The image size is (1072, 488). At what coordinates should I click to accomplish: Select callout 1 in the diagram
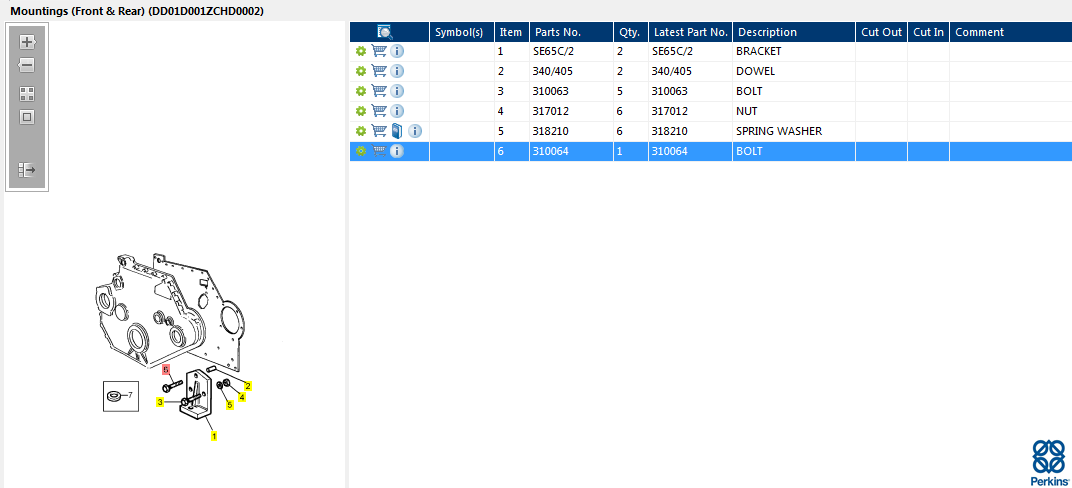point(214,435)
